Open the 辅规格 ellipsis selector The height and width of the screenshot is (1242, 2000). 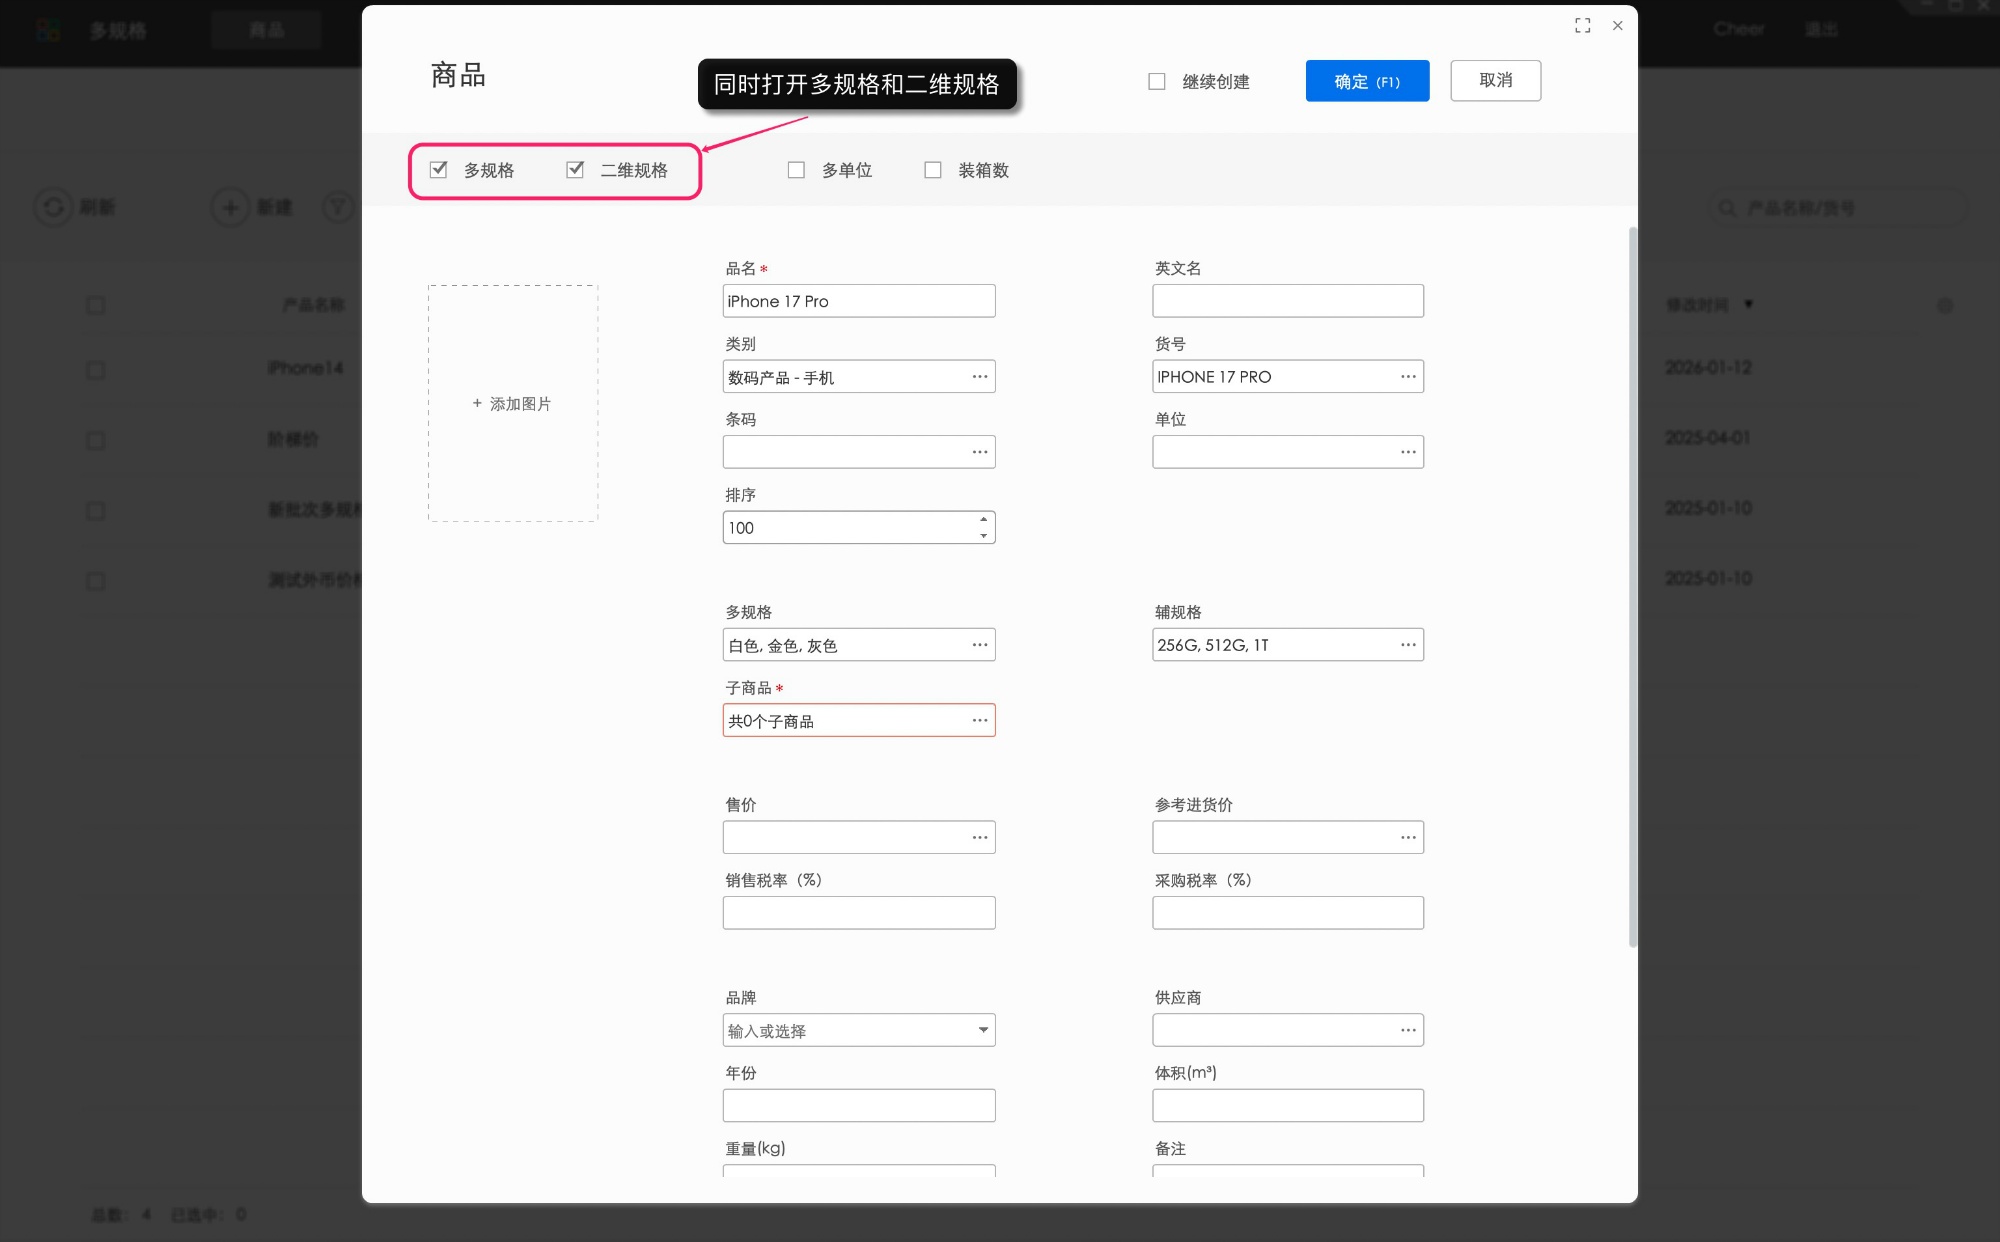point(1408,645)
